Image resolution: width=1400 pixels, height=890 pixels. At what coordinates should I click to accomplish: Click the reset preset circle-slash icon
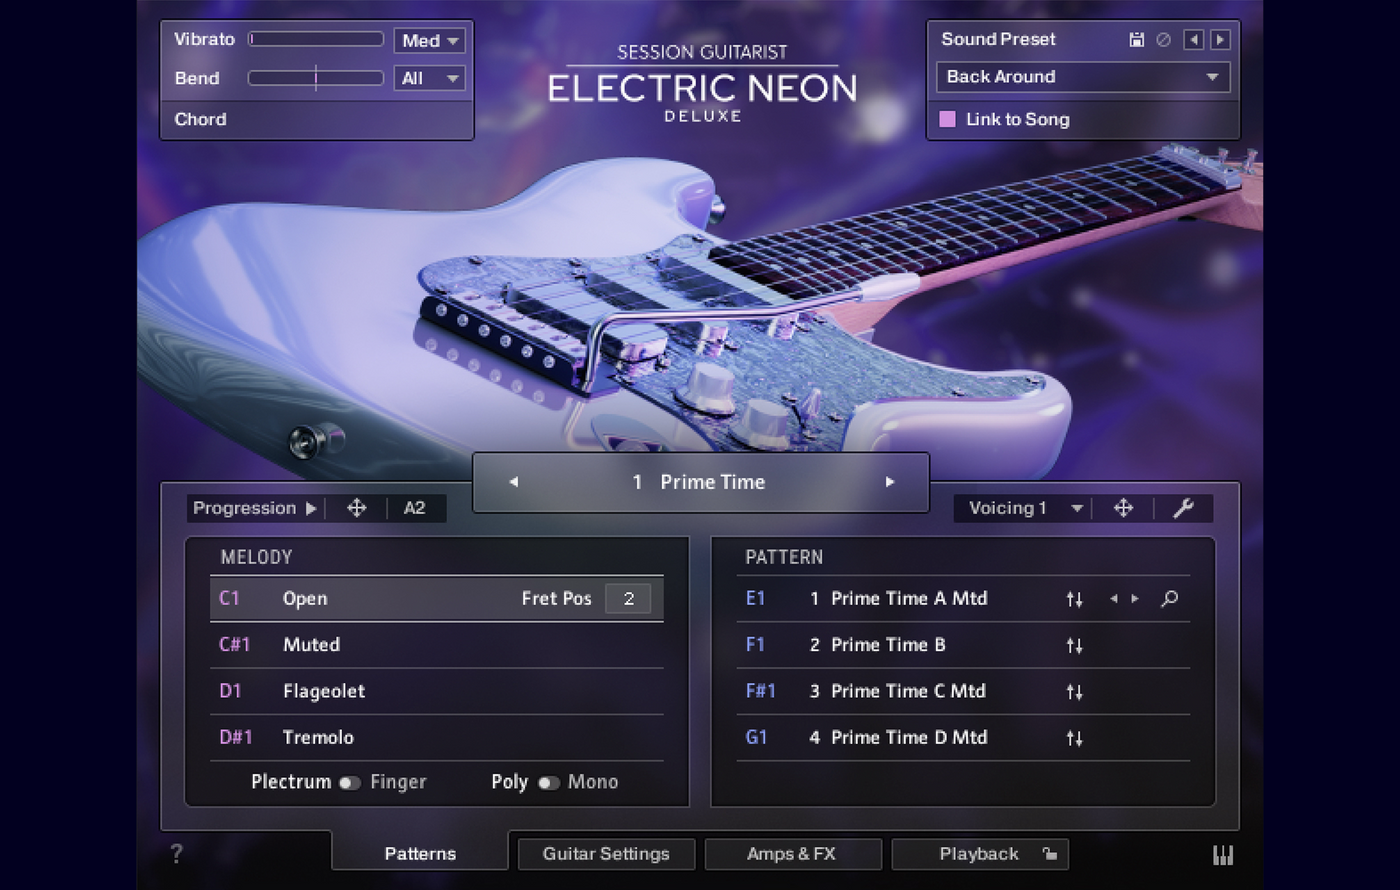1163,40
